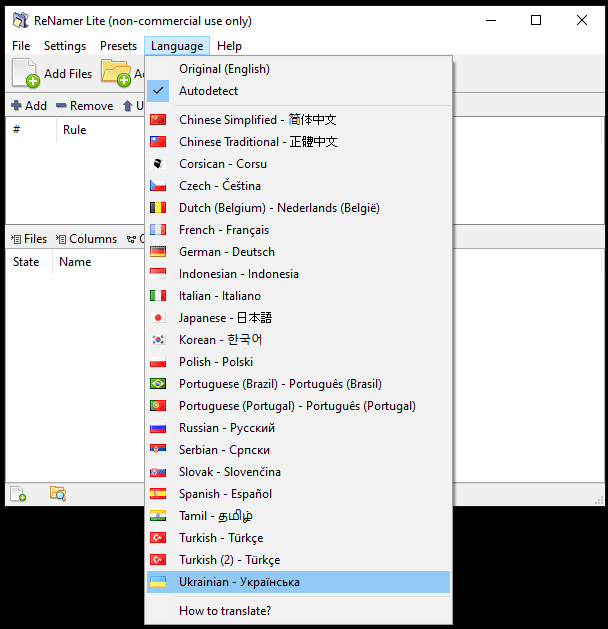This screenshot has width=608, height=629.
Task: Click the # column header in rules
Action: pos(16,129)
